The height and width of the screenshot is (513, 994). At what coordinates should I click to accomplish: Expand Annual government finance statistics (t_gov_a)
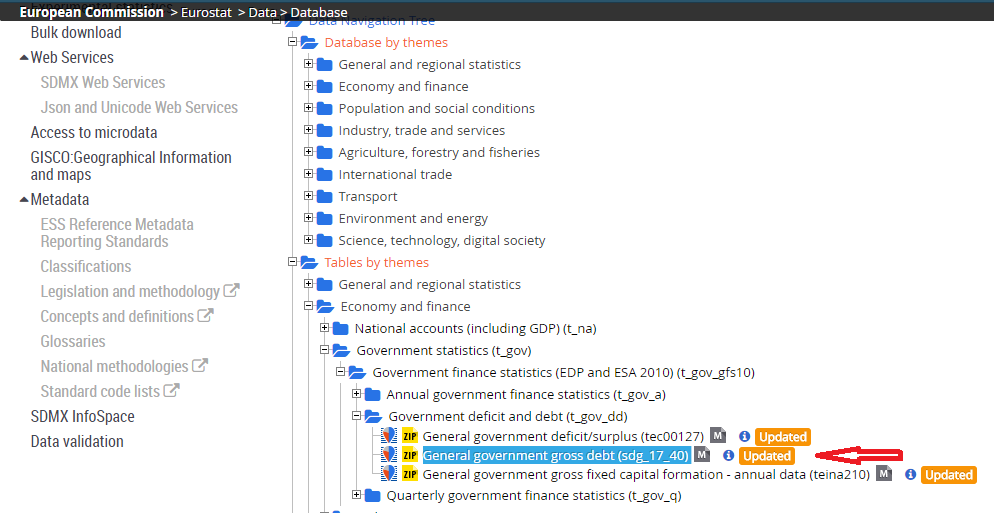tap(356, 394)
